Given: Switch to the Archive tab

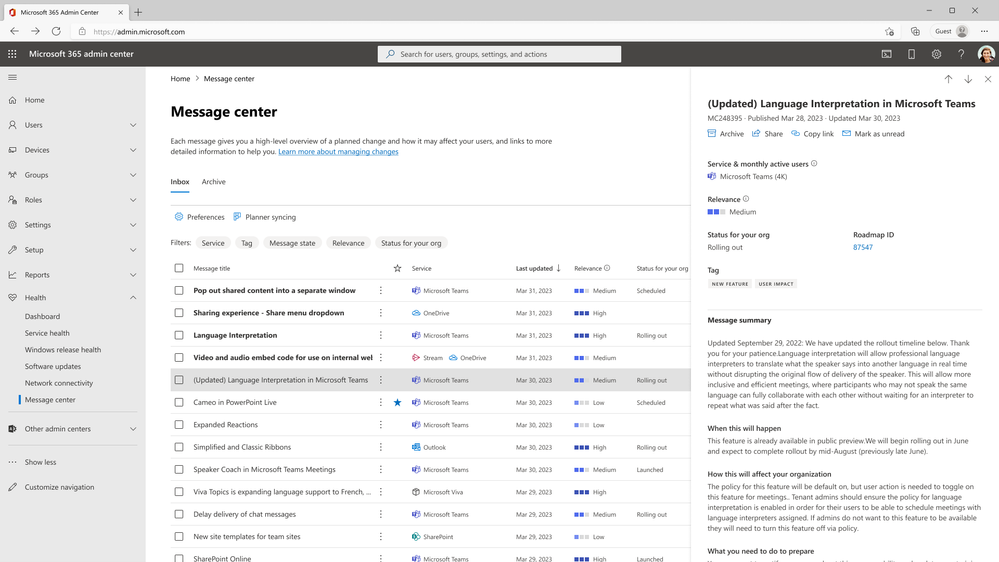Looking at the screenshot, I should (213, 182).
